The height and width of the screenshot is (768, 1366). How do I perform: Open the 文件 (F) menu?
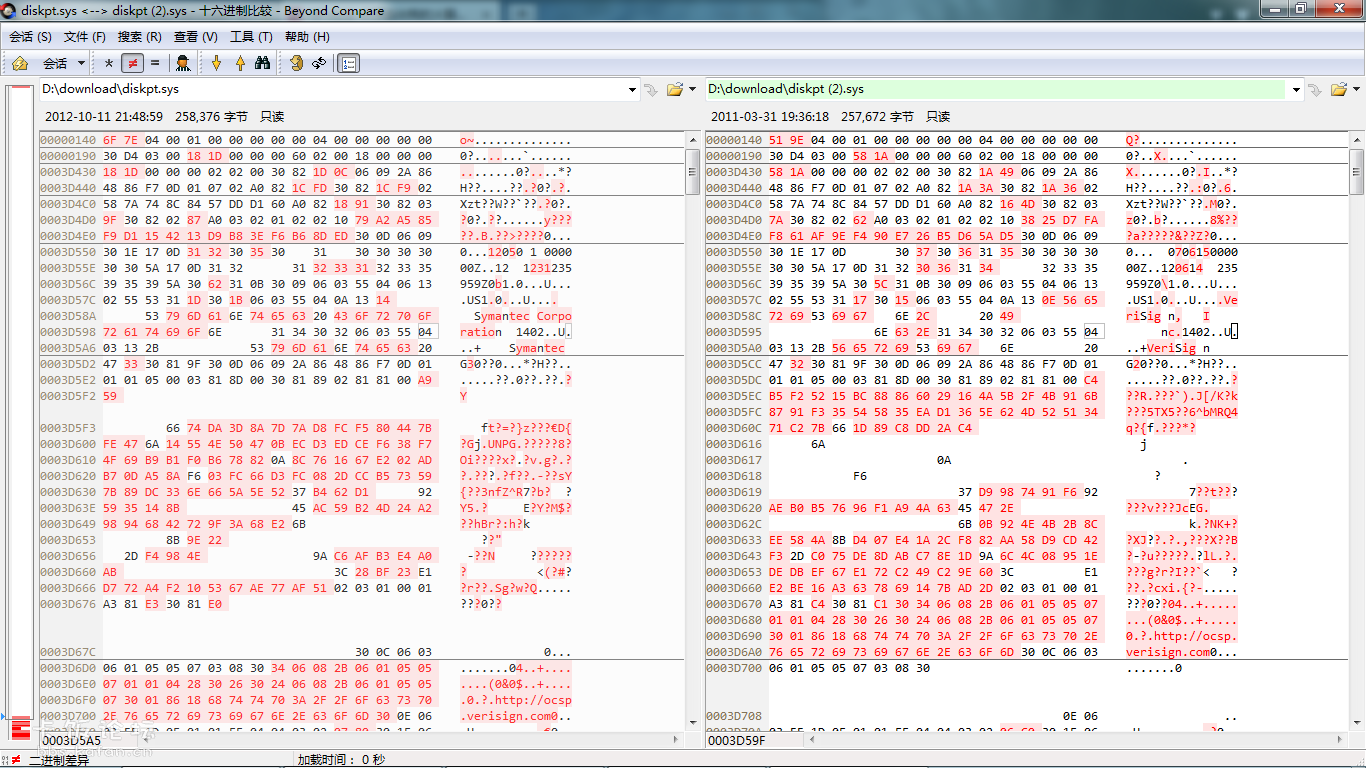point(85,37)
